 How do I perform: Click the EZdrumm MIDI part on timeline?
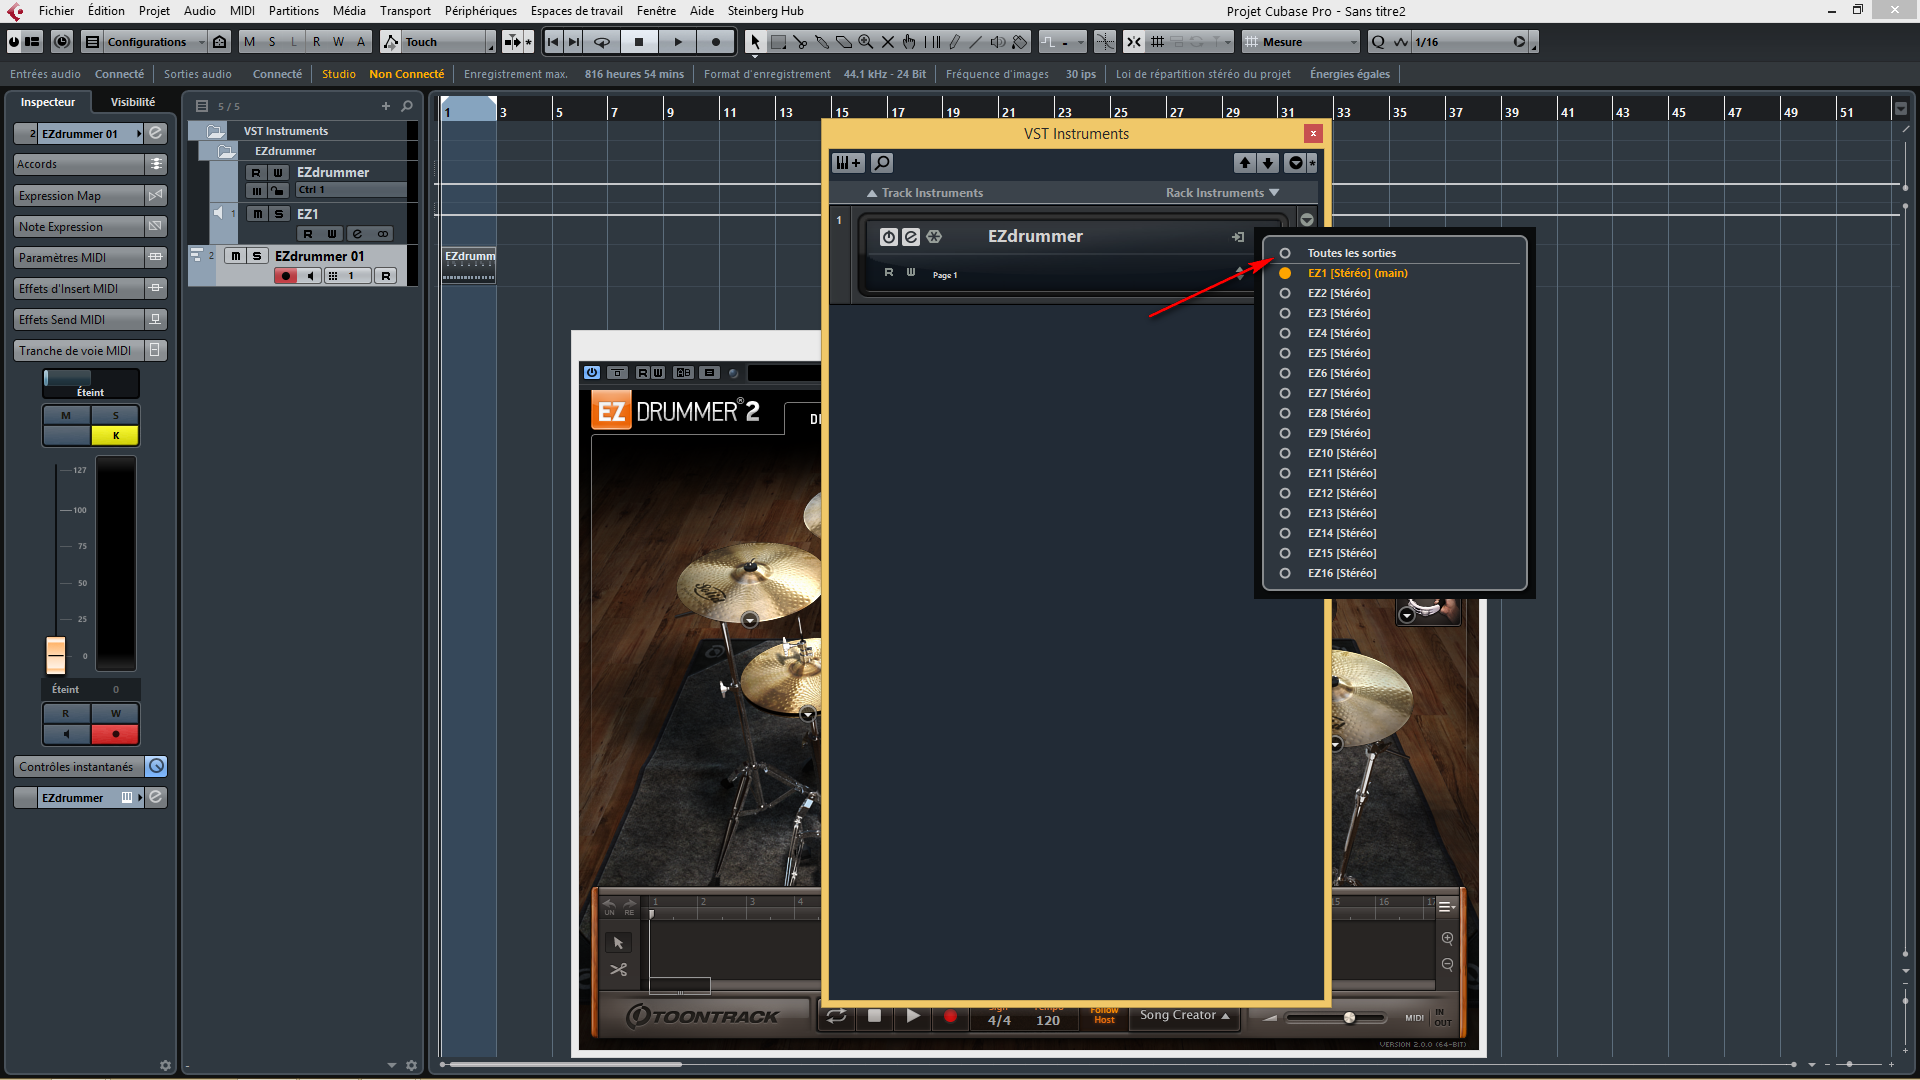(469, 264)
